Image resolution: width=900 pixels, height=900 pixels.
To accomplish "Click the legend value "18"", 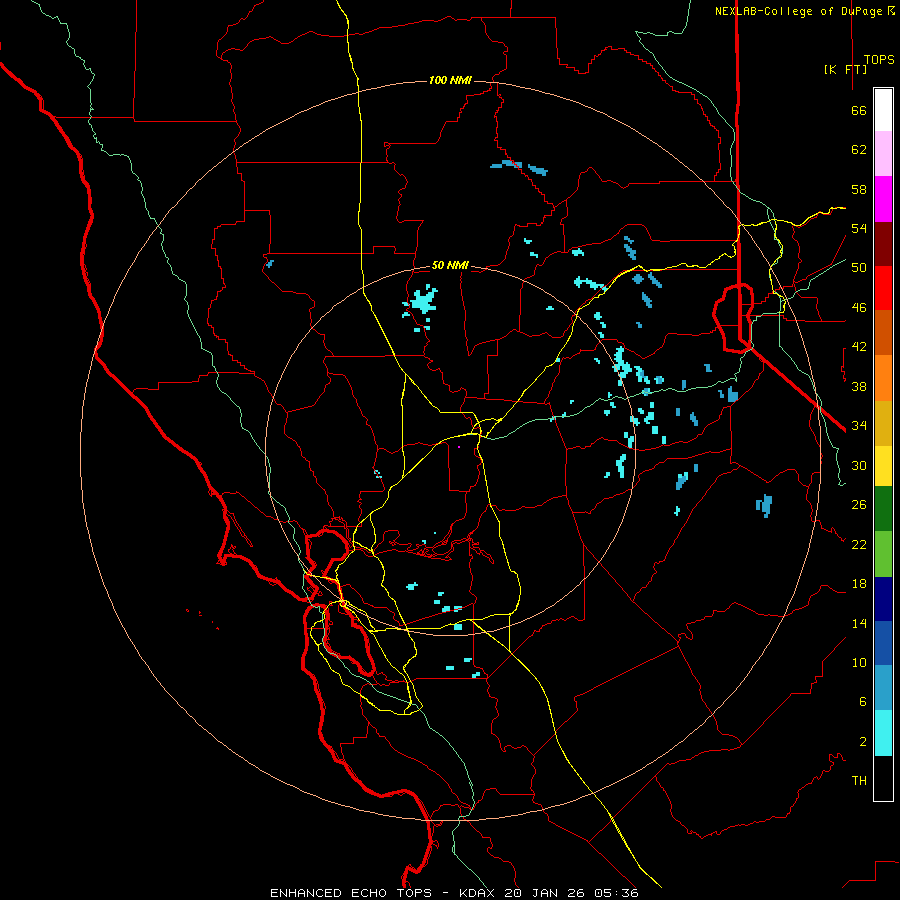I will coord(859,584).
